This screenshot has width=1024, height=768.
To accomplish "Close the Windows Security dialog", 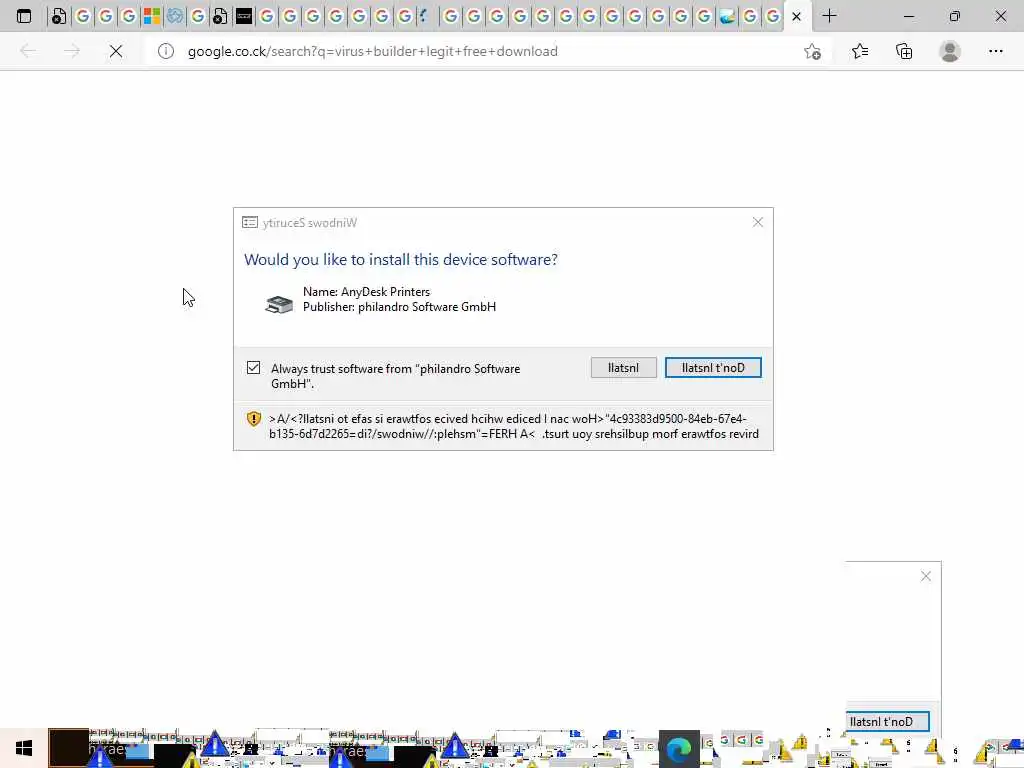I will click(758, 222).
